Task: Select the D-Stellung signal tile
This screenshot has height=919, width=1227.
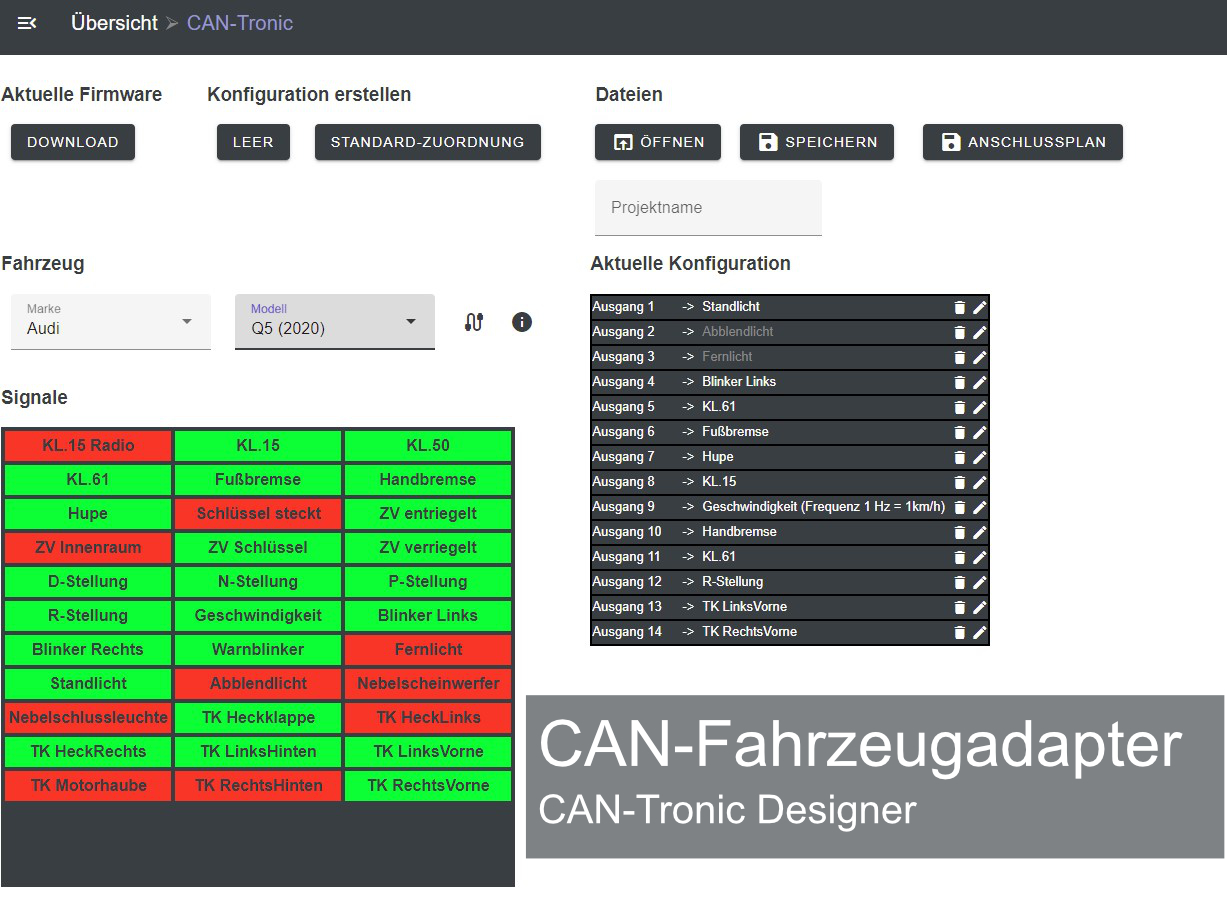Action: pyautogui.click(x=88, y=582)
